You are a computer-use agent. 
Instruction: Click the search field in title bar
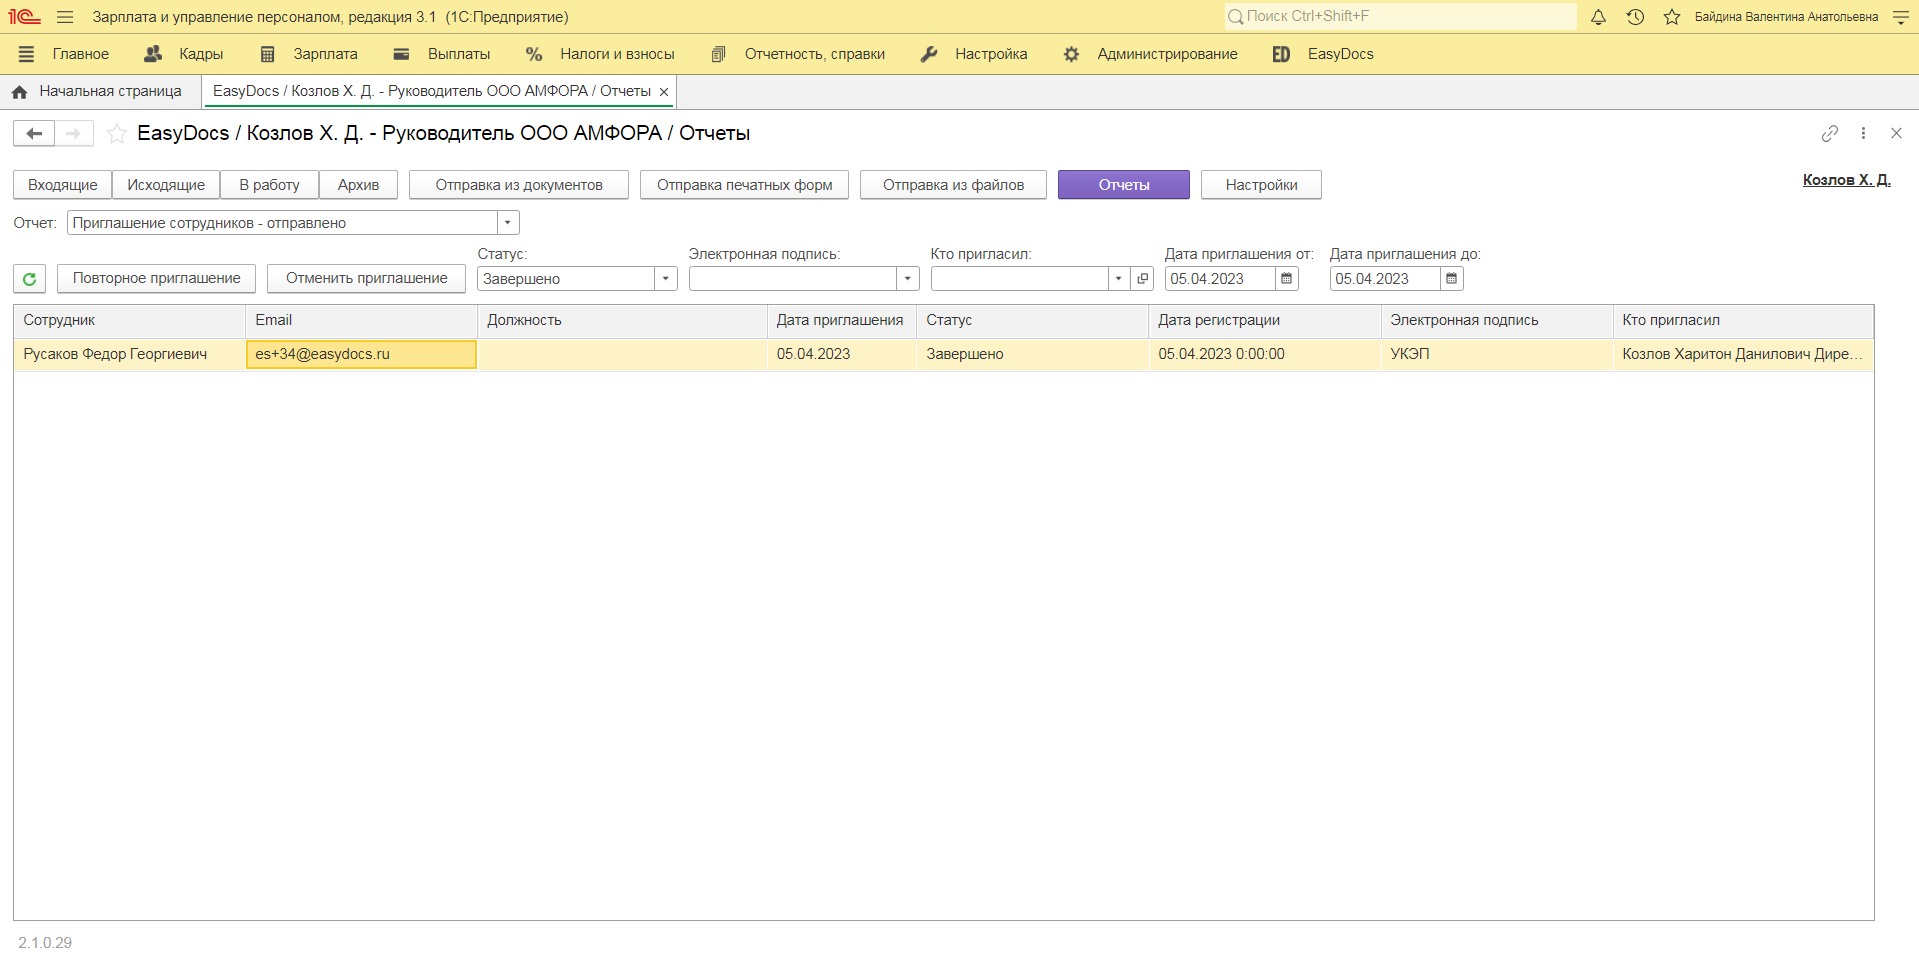[x=1400, y=16]
